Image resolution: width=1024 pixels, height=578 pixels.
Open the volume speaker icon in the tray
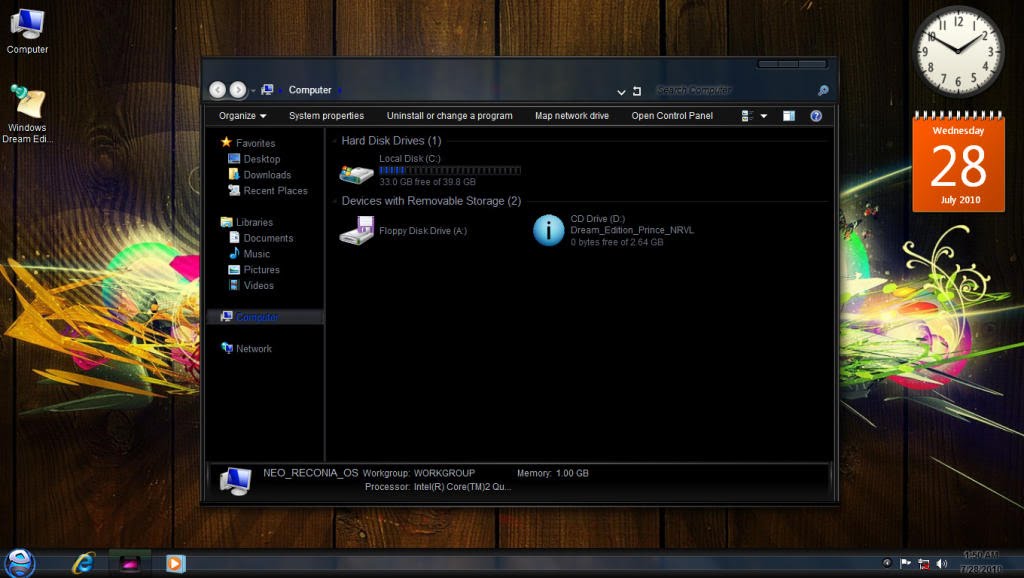941,562
